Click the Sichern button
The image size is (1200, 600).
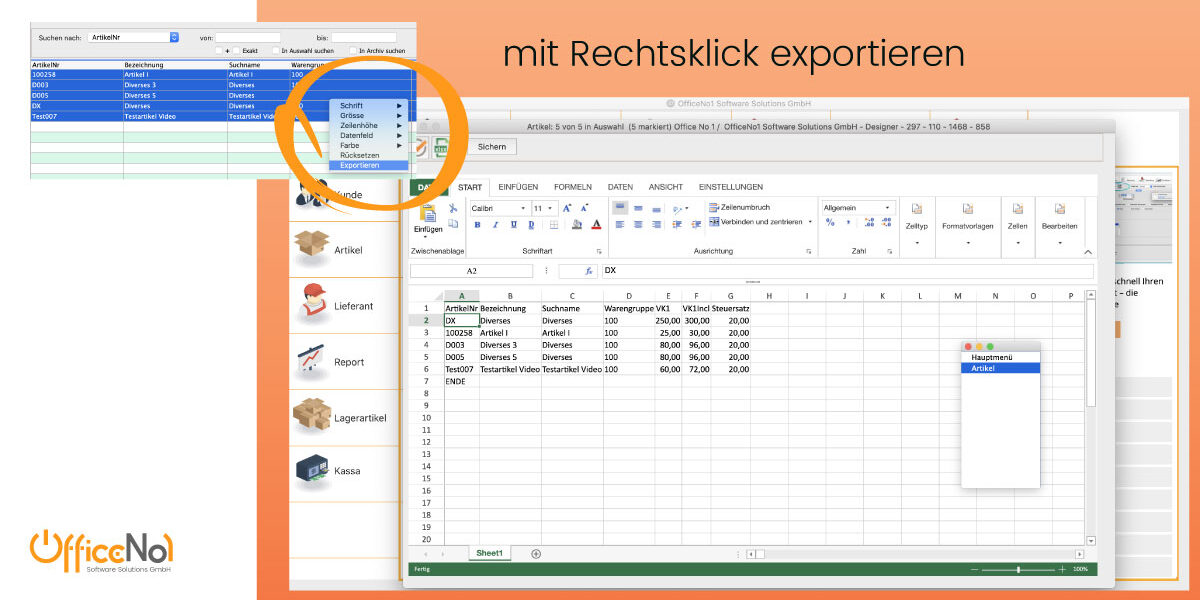(491, 147)
